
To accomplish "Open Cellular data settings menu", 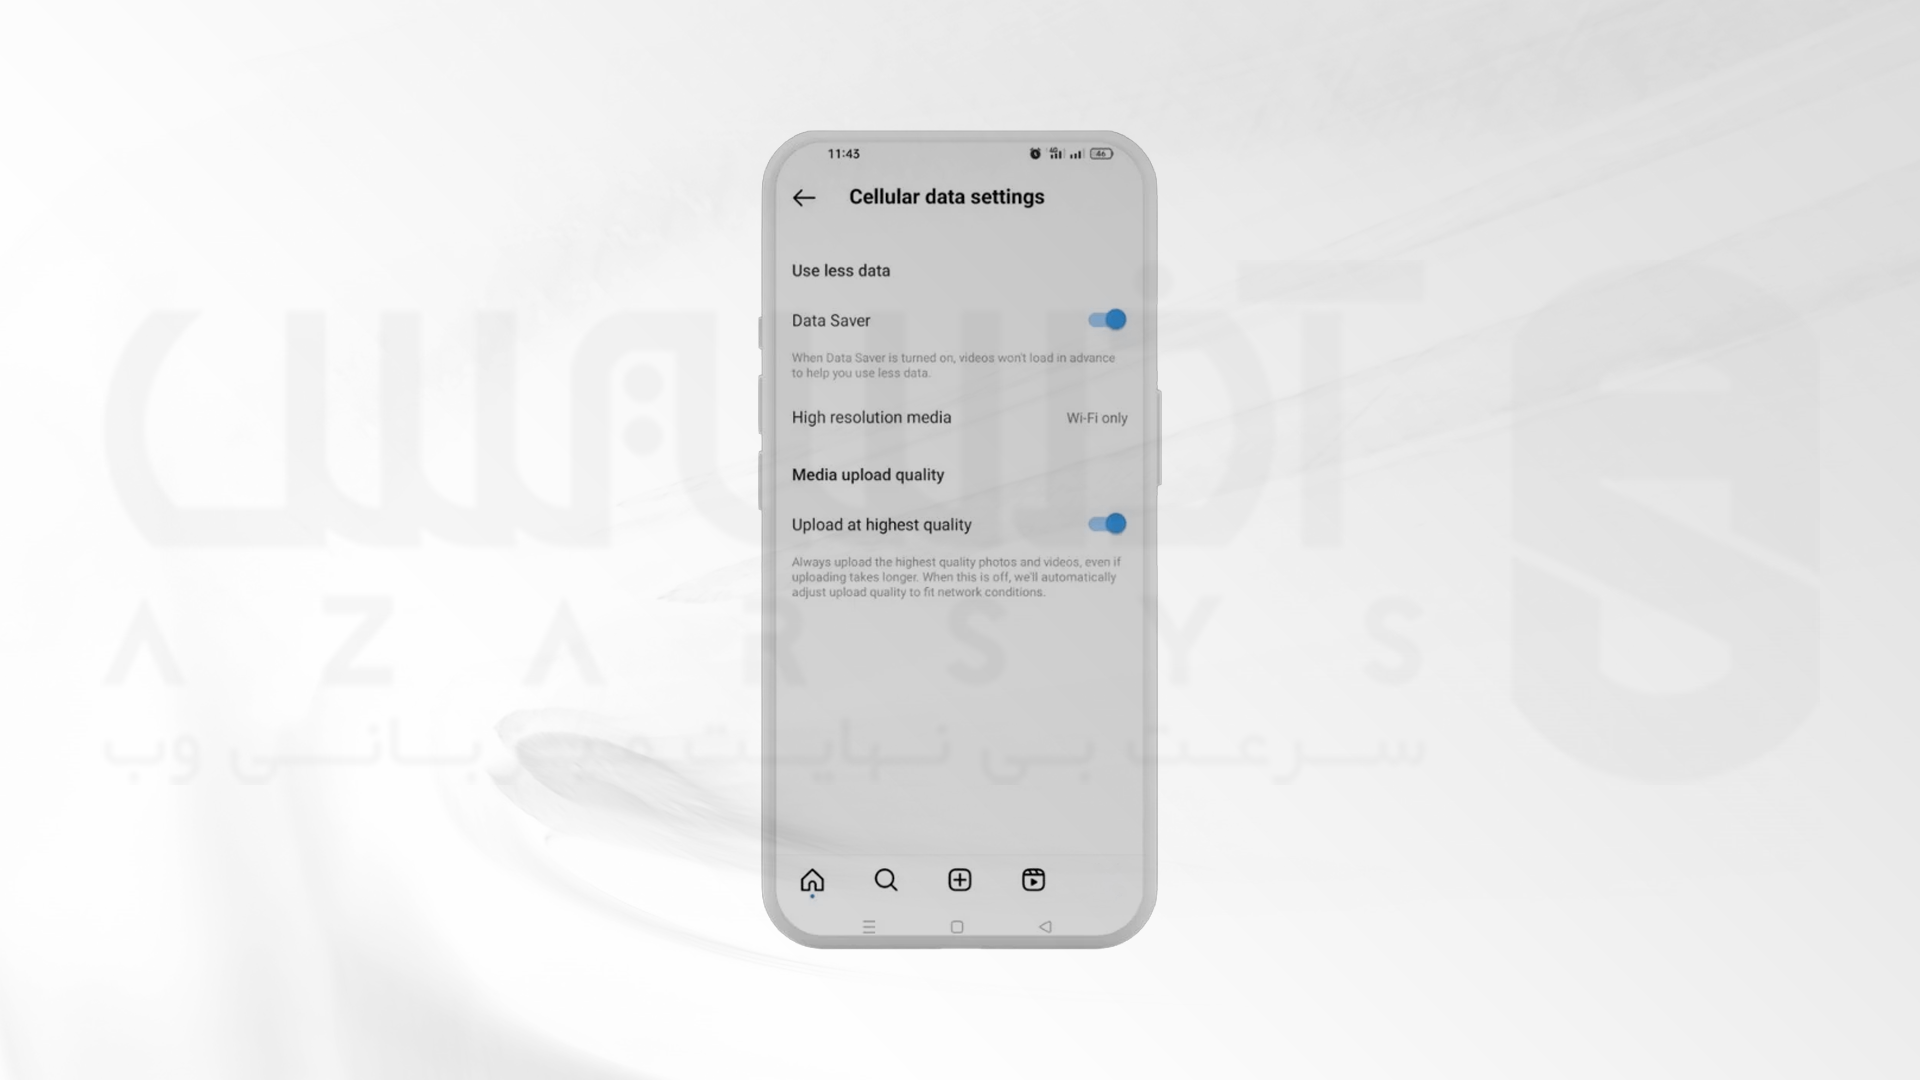I will [945, 196].
